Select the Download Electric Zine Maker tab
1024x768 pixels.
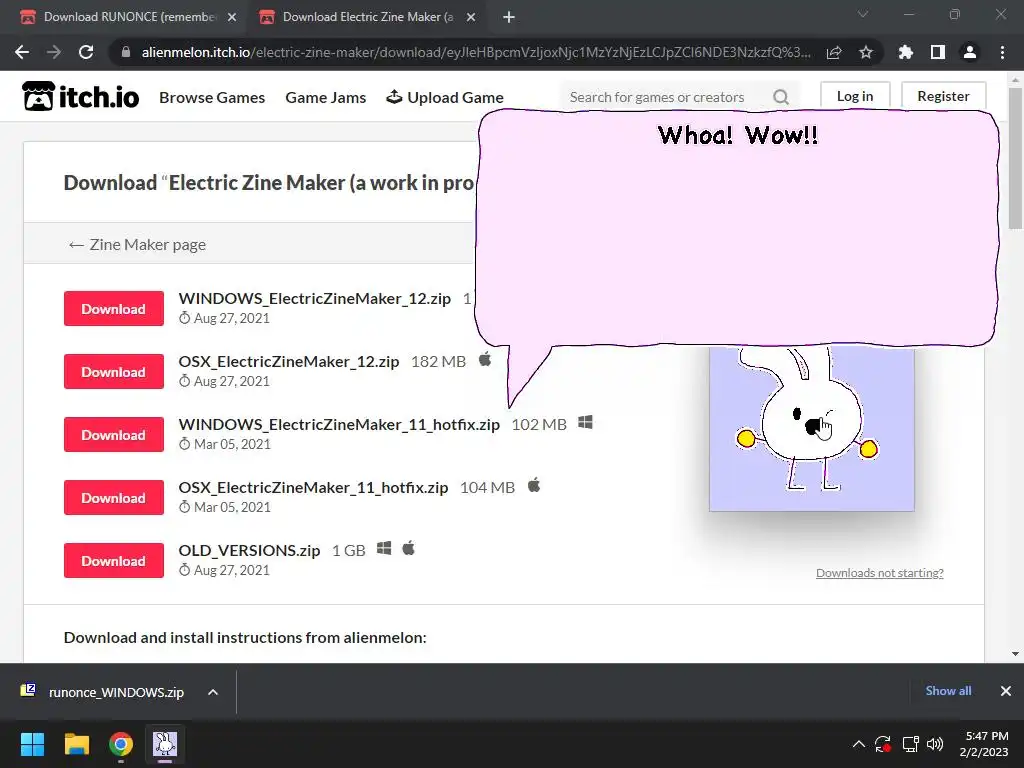(367, 17)
